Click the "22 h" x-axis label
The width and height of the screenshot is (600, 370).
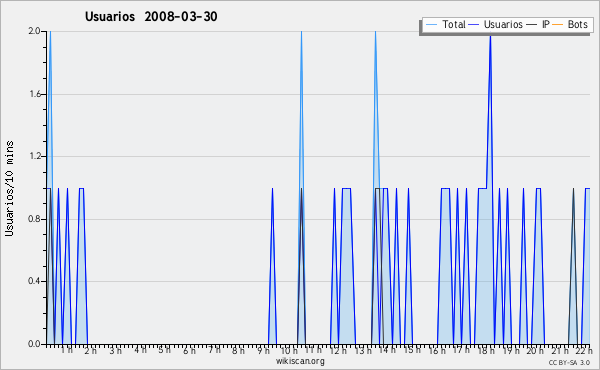tap(584, 350)
